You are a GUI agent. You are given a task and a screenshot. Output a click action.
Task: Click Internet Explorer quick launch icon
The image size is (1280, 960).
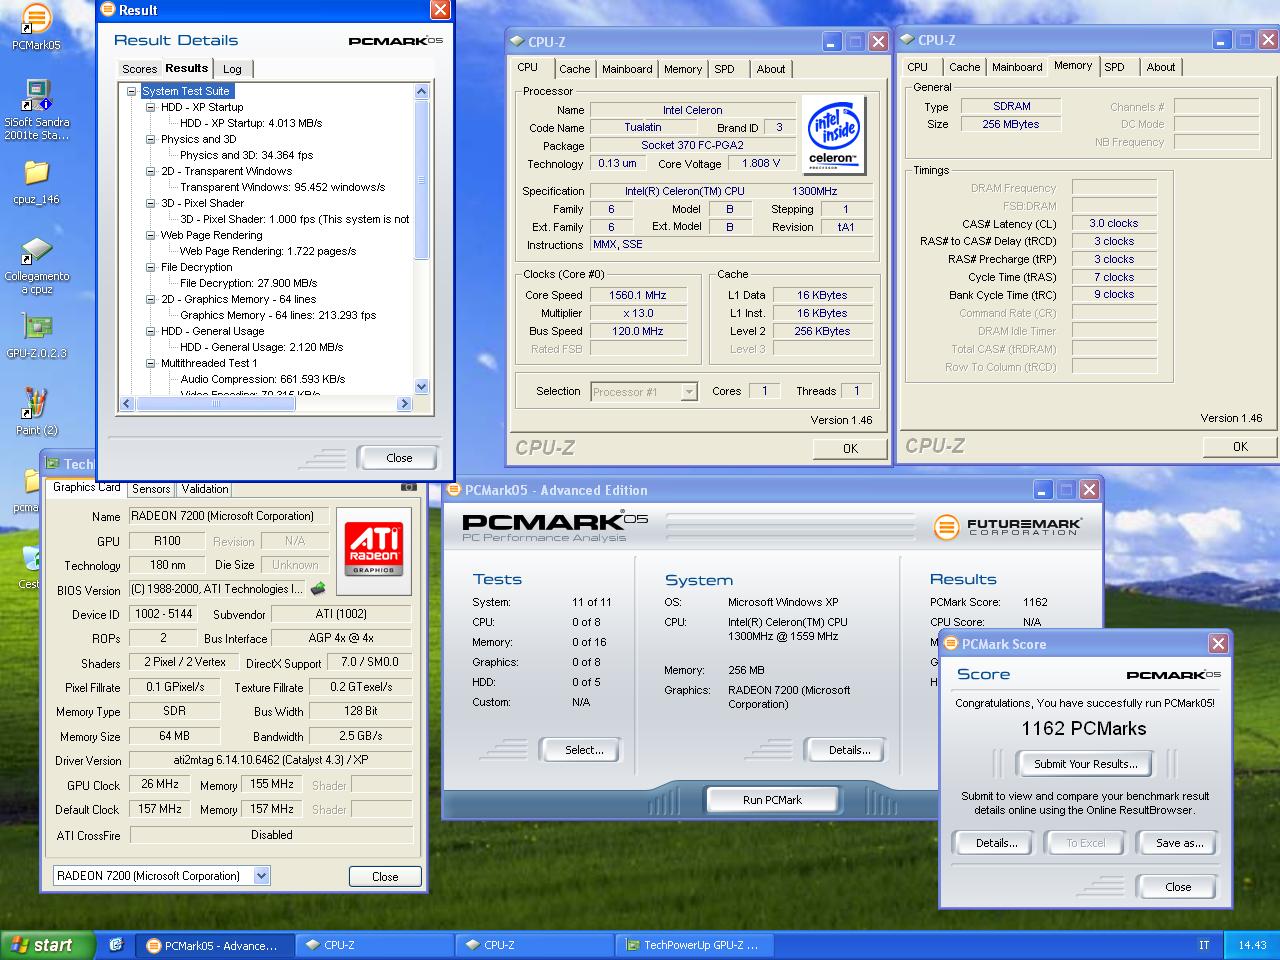click(x=116, y=944)
